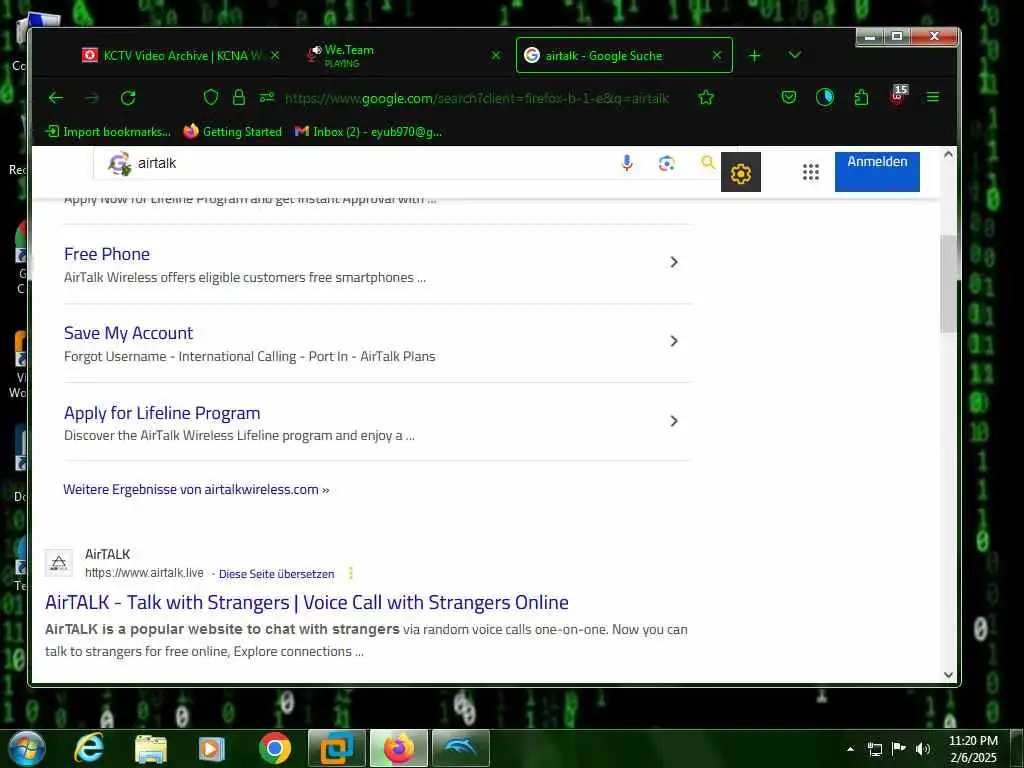Open the taskbar clock and date
Screen dimensions: 1024x768
[973, 749]
